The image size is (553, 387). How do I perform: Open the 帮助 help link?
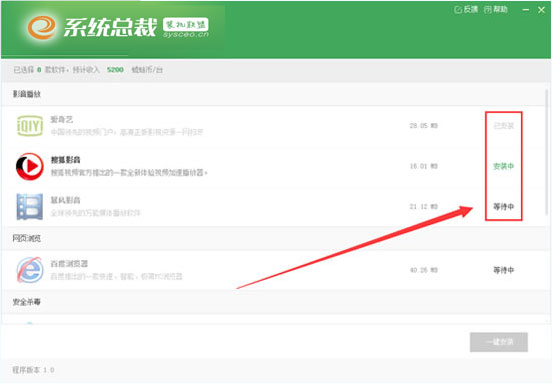point(496,10)
